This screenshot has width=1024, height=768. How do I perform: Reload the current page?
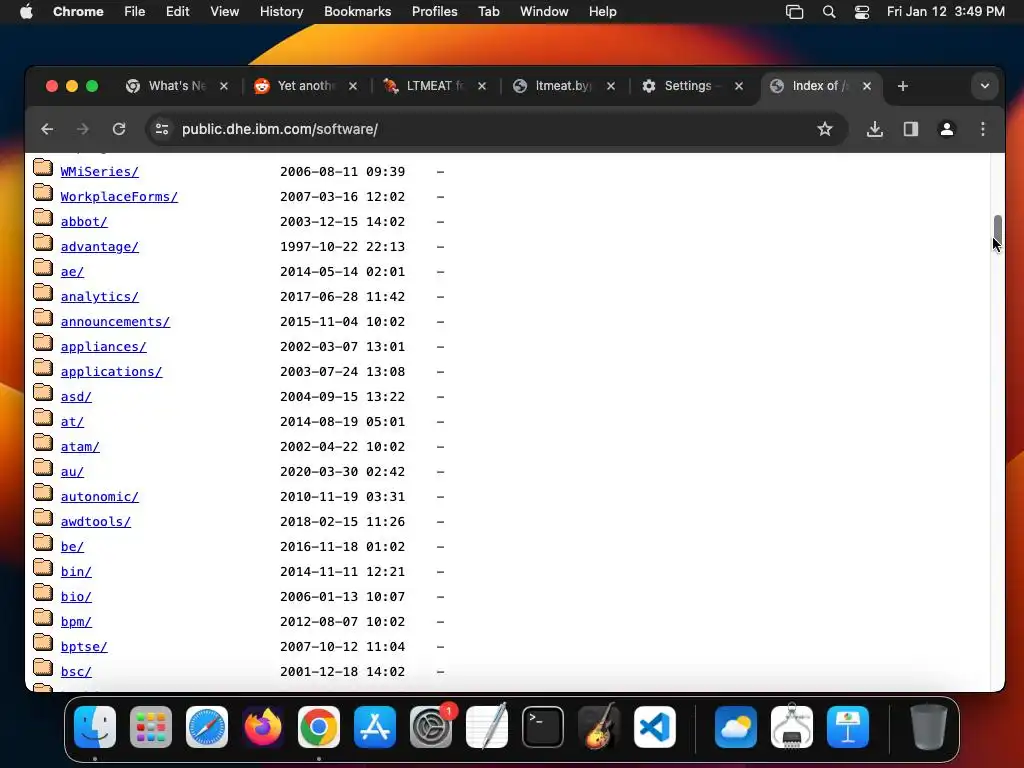(x=119, y=129)
